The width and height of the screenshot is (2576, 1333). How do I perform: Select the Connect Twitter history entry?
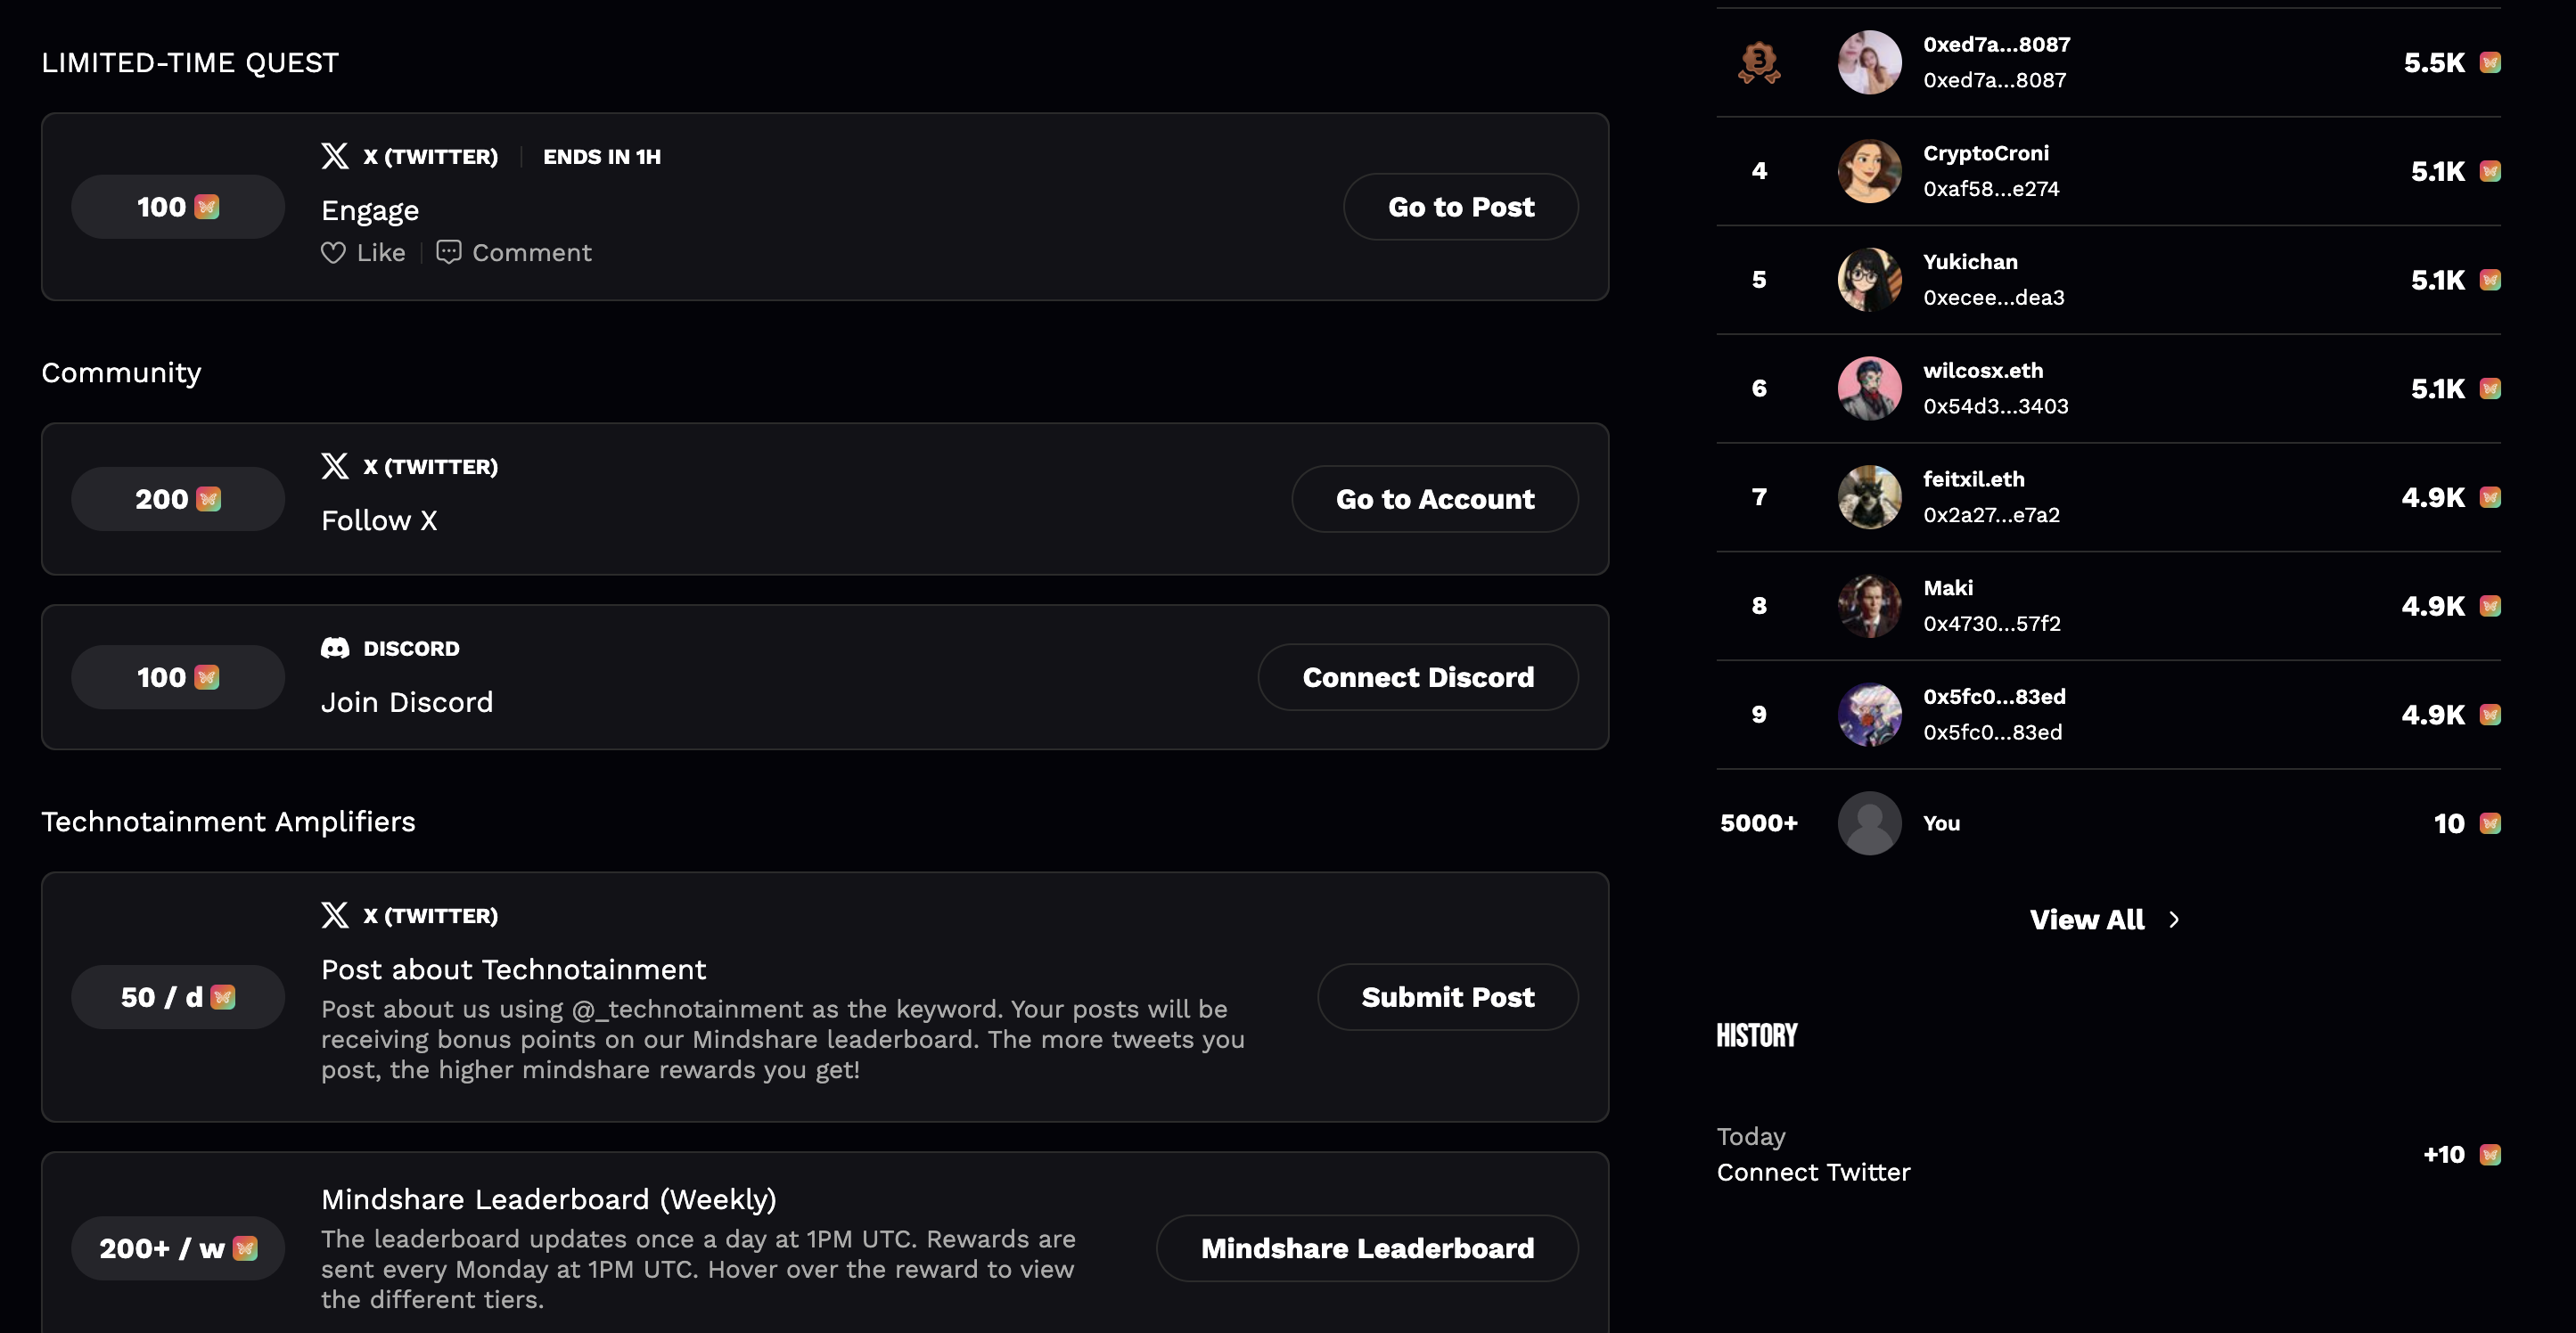pos(1813,1172)
